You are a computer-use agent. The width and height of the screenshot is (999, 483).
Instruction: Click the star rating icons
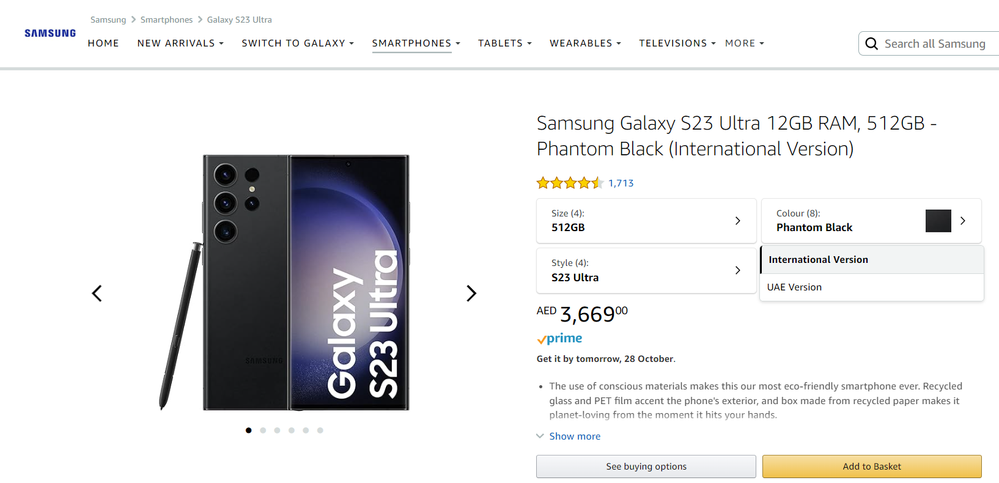(x=570, y=184)
